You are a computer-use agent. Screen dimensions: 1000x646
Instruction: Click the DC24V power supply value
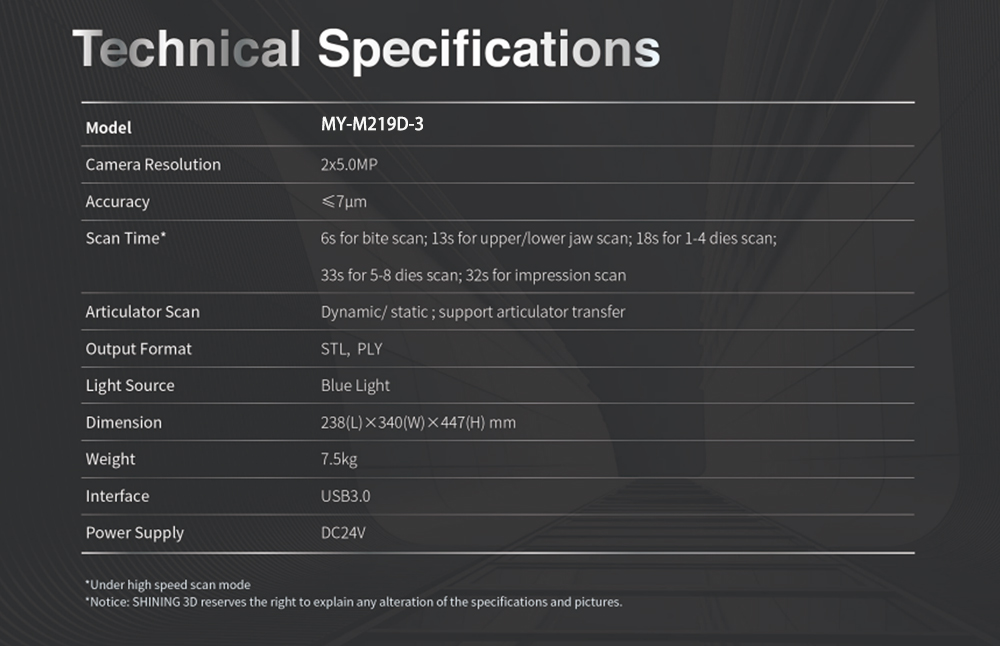[343, 532]
